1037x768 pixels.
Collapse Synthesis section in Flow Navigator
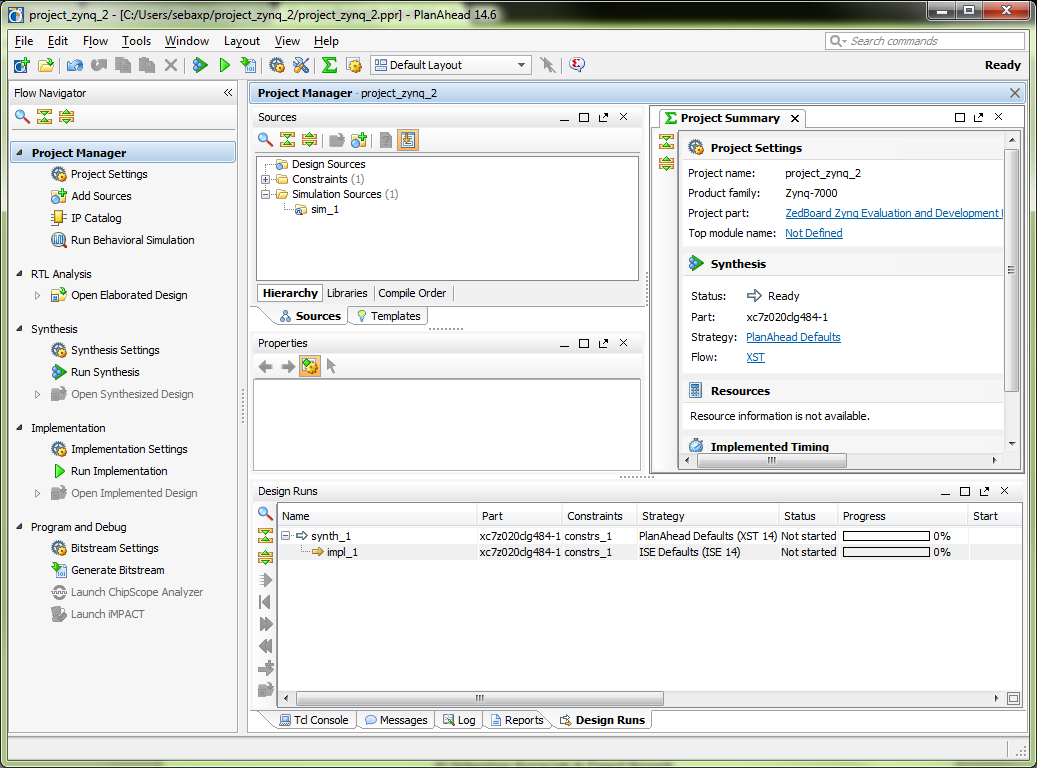(x=19, y=329)
